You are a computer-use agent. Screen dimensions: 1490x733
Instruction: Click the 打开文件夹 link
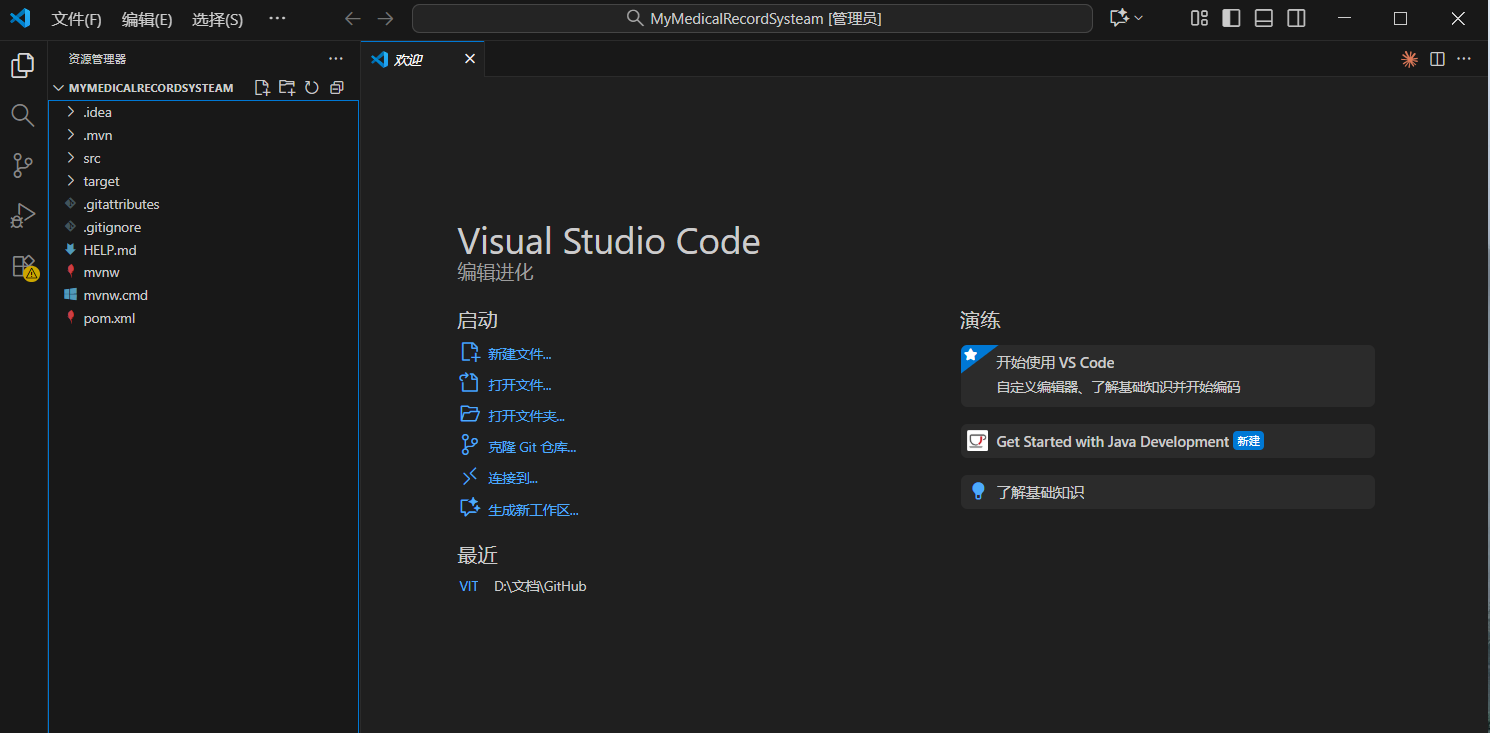[x=526, y=416]
